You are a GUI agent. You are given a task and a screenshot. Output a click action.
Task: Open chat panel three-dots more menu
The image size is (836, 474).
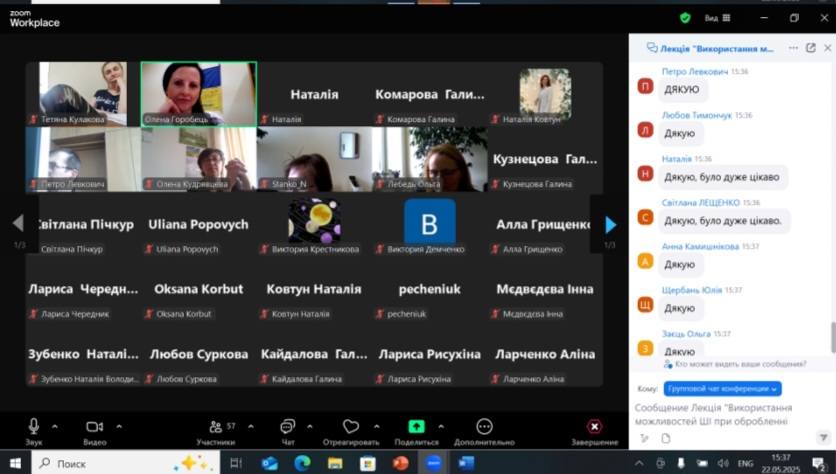793,47
